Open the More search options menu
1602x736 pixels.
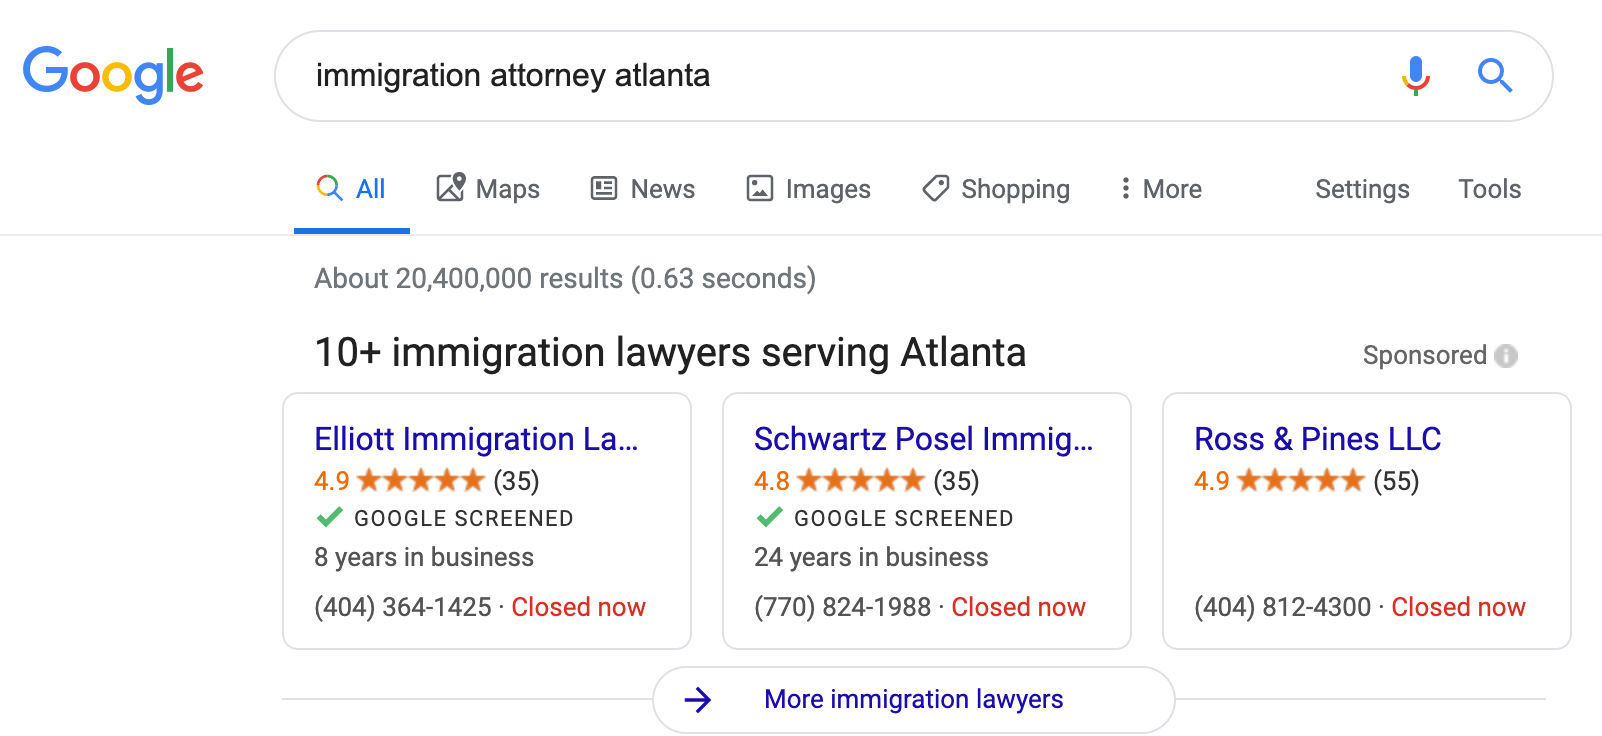point(1158,189)
